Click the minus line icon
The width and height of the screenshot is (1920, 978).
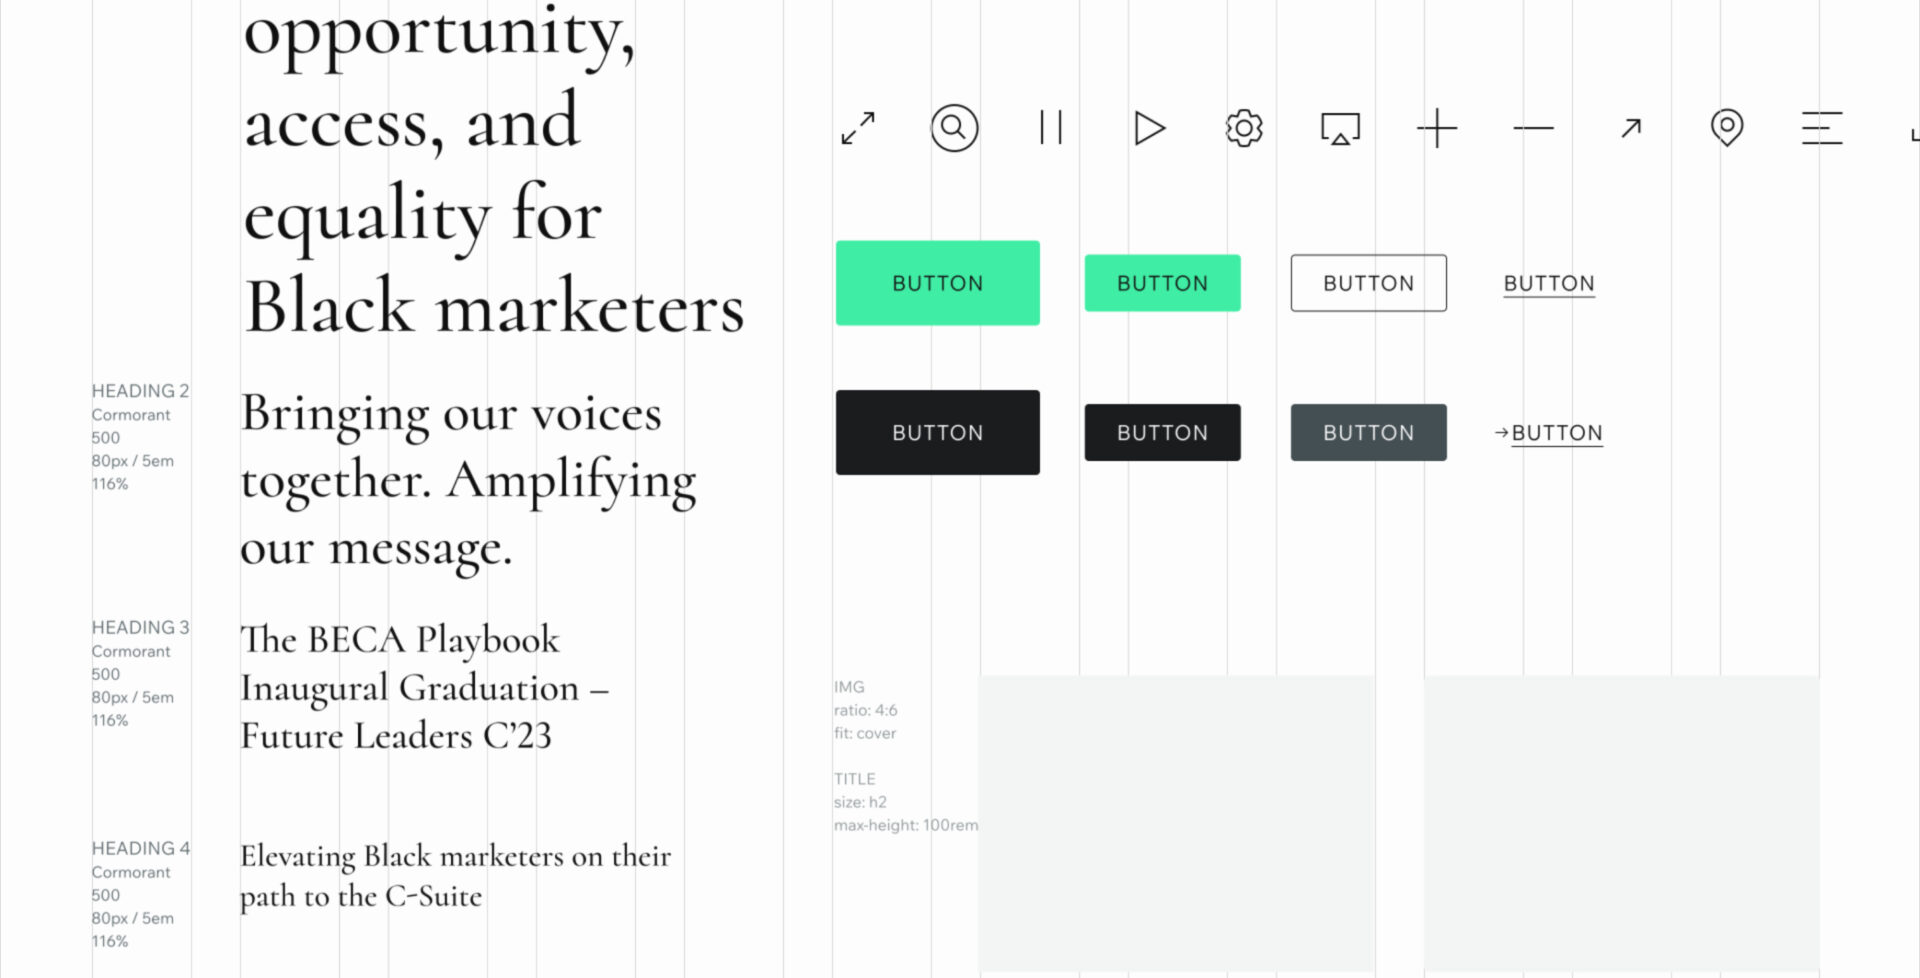tap(1533, 128)
